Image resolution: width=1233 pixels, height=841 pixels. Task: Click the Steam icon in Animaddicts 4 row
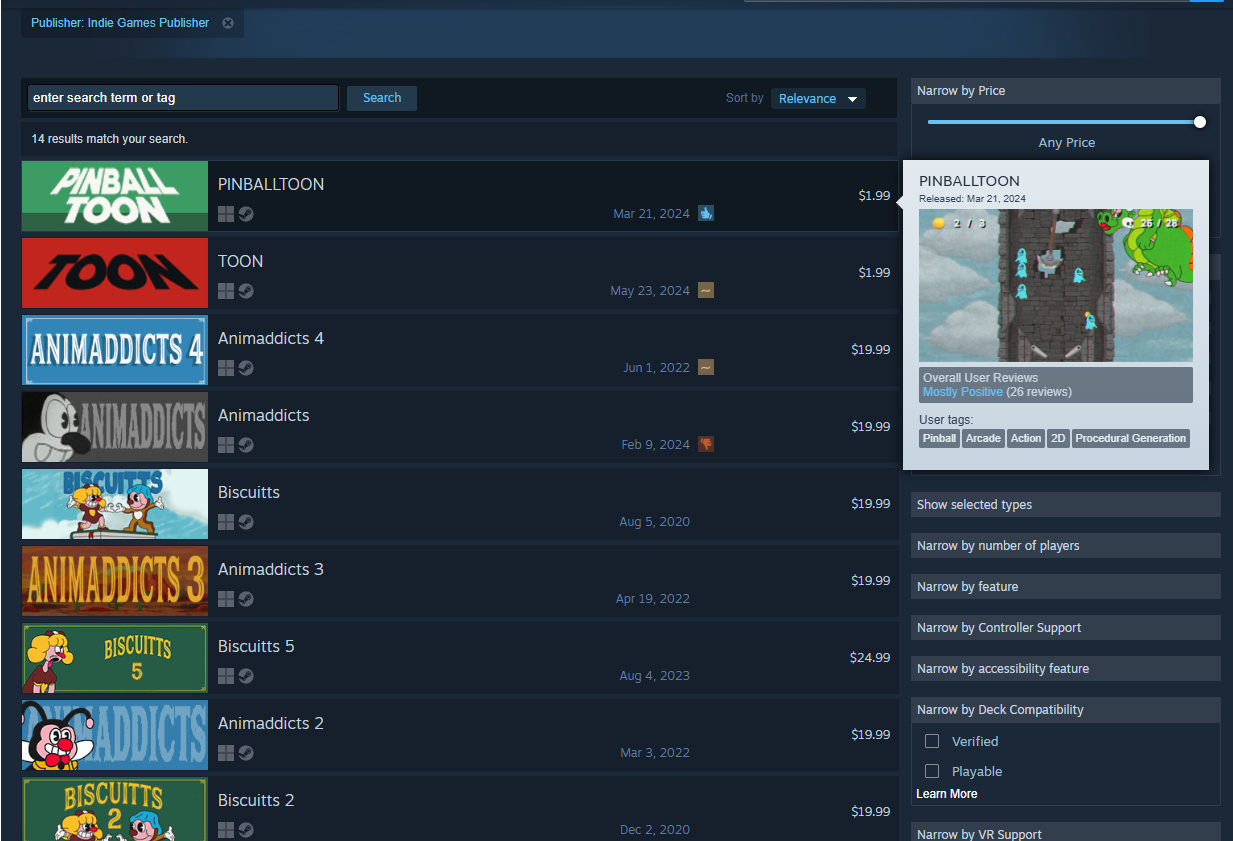tap(246, 368)
